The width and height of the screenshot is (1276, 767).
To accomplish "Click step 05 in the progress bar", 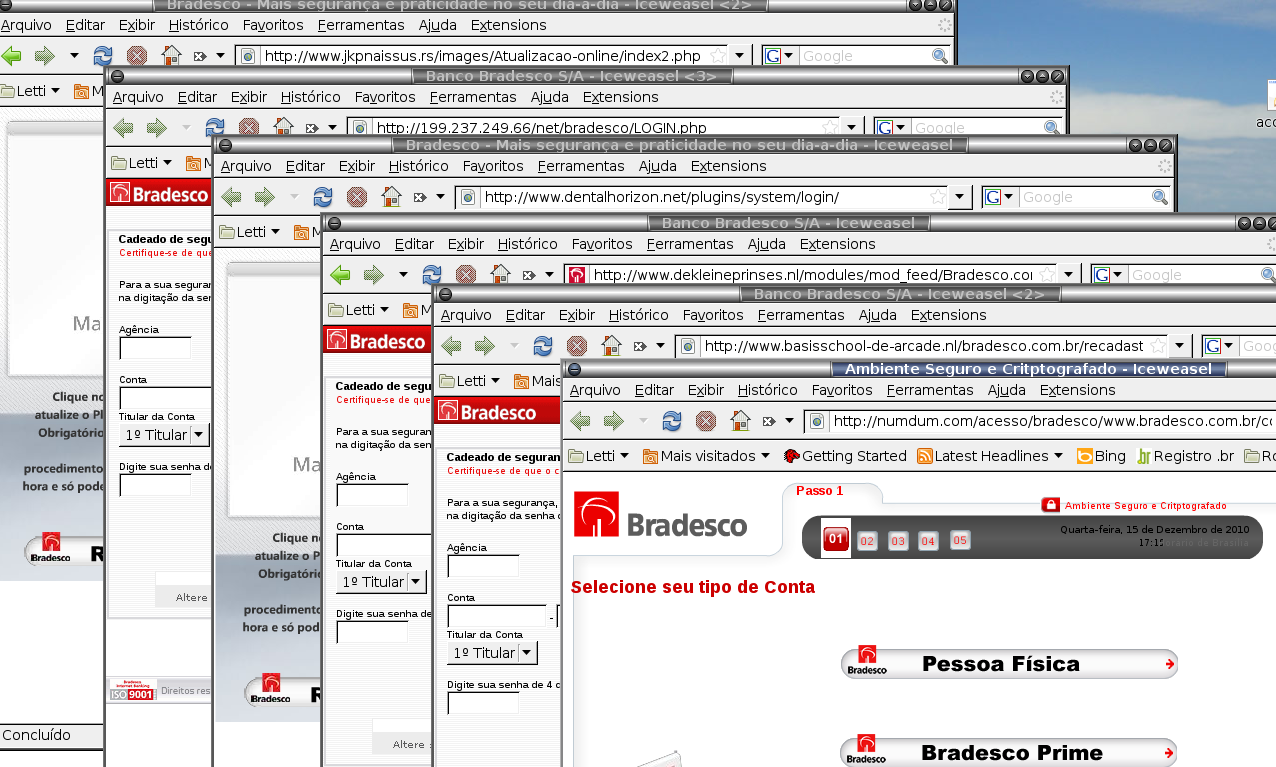I will (x=960, y=540).
